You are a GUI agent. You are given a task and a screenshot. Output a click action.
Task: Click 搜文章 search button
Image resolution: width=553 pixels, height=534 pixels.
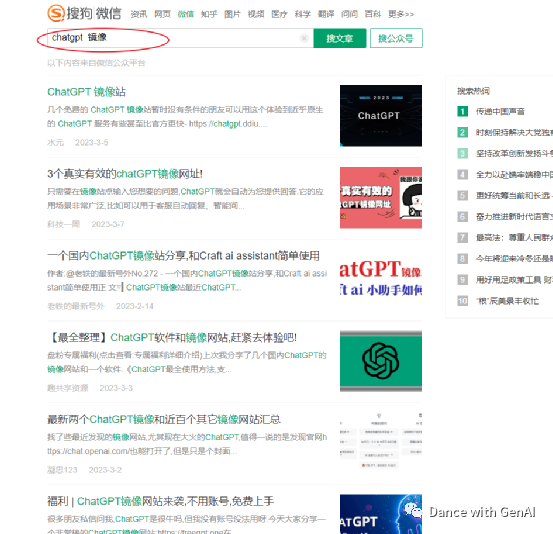[340, 38]
